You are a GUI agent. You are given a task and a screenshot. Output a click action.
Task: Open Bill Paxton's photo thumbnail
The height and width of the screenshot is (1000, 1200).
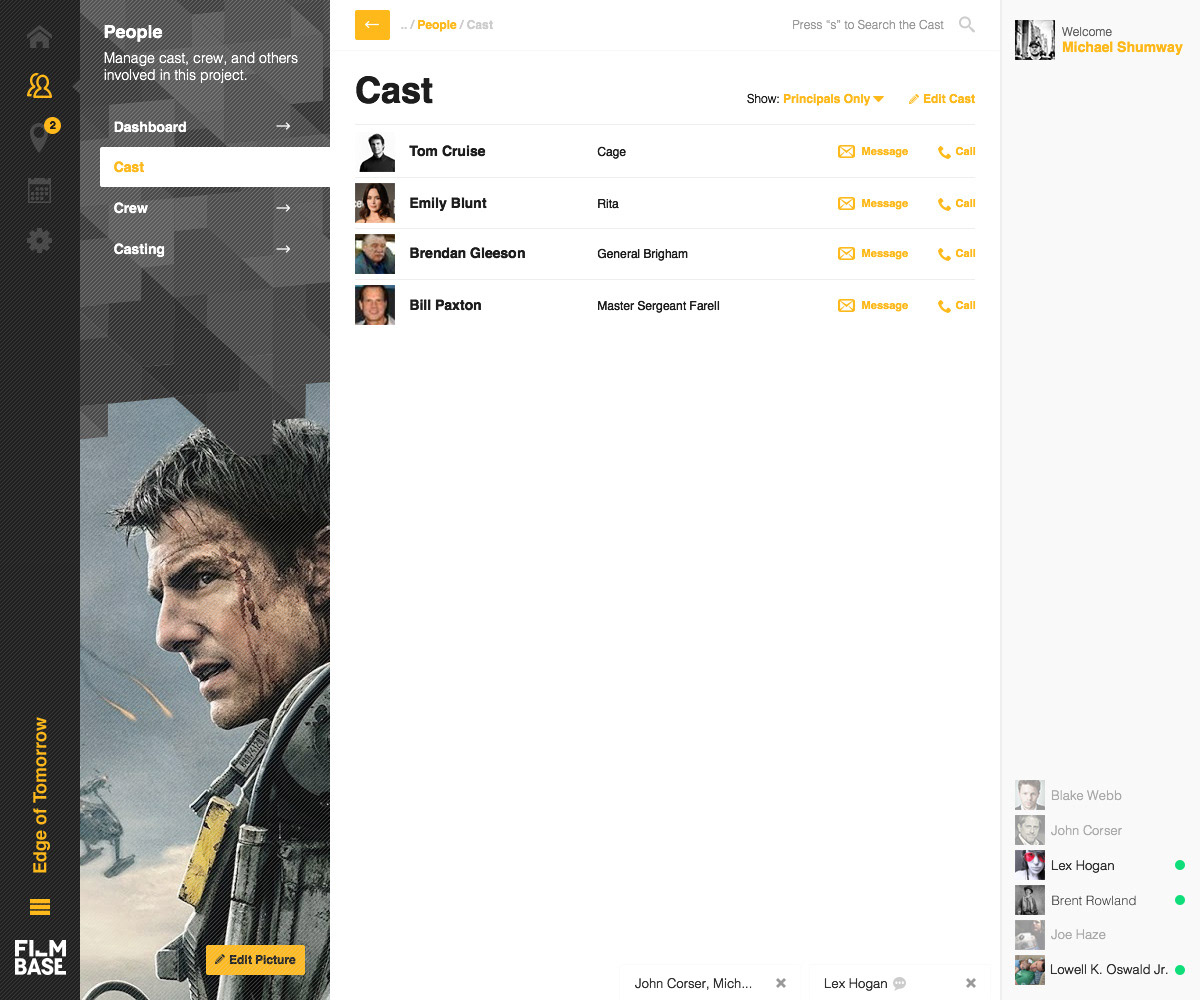click(x=375, y=305)
